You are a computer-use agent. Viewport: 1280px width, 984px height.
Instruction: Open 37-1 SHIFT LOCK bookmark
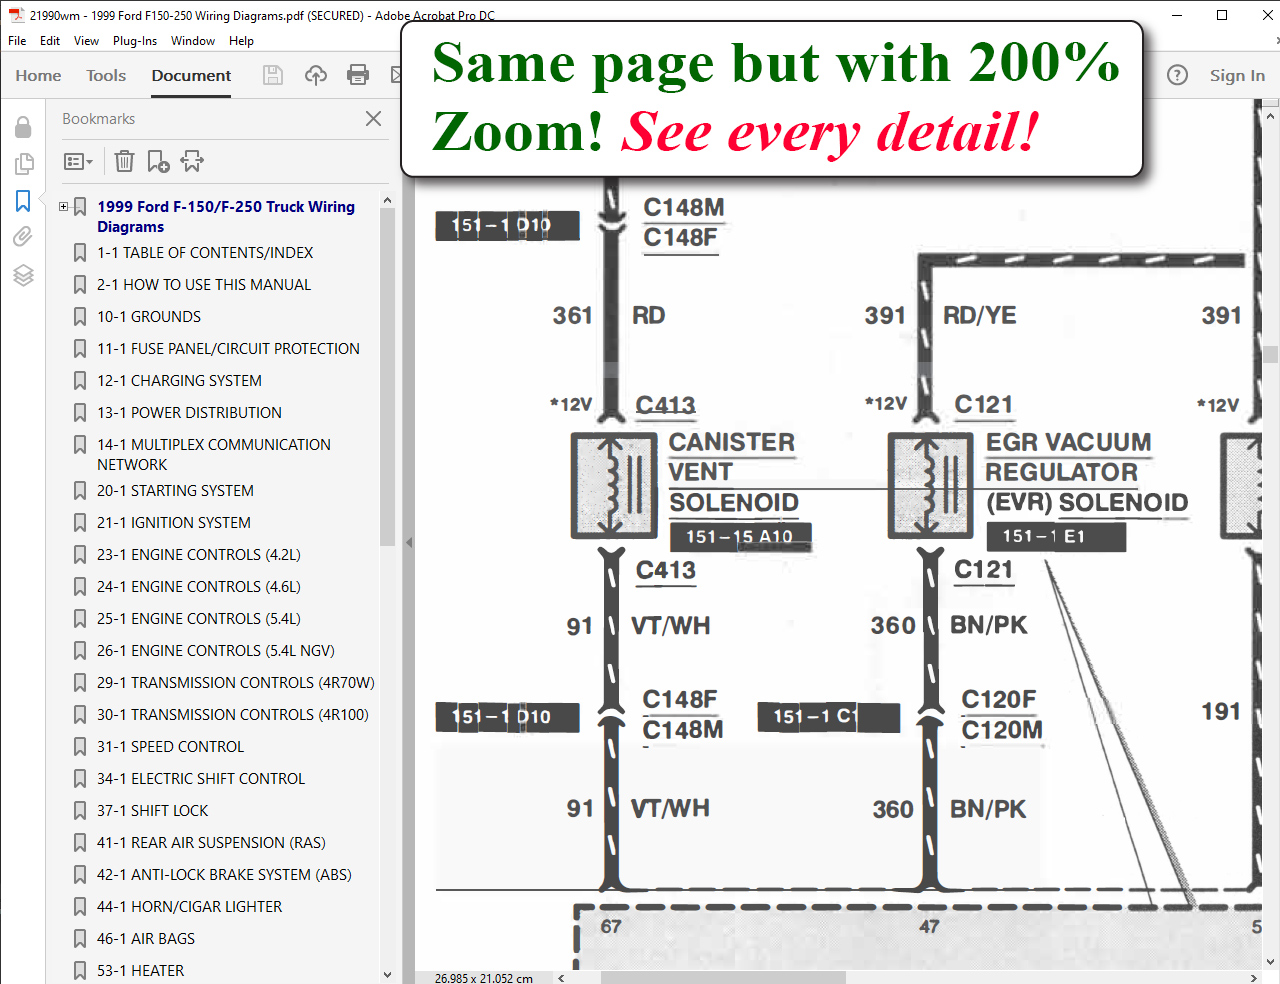(x=153, y=811)
